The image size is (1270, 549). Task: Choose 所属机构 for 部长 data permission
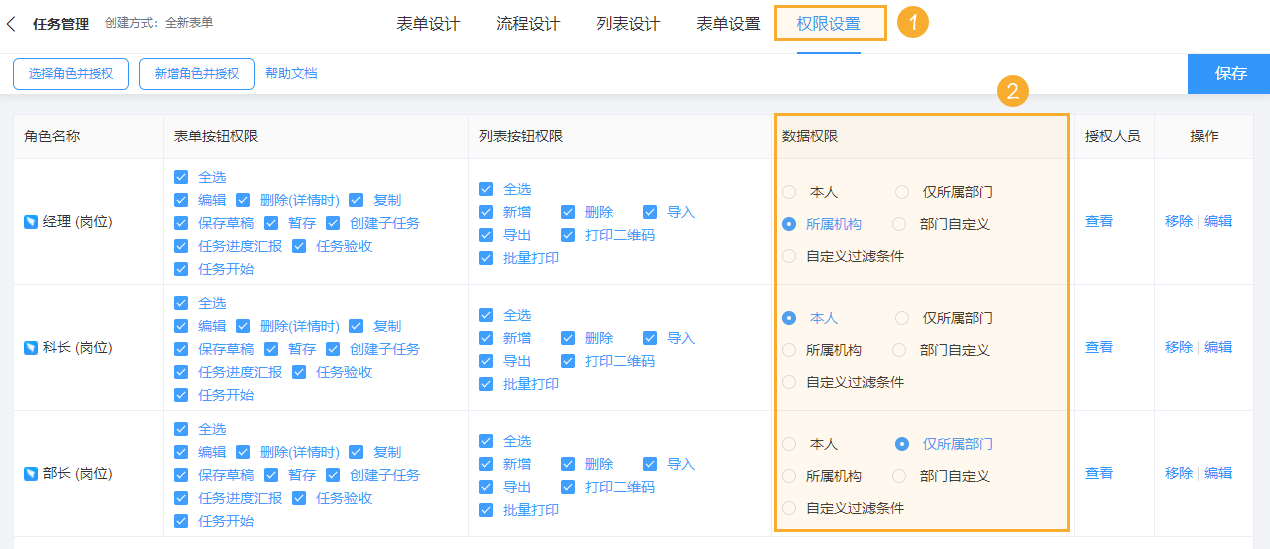[x=789, y=476]
